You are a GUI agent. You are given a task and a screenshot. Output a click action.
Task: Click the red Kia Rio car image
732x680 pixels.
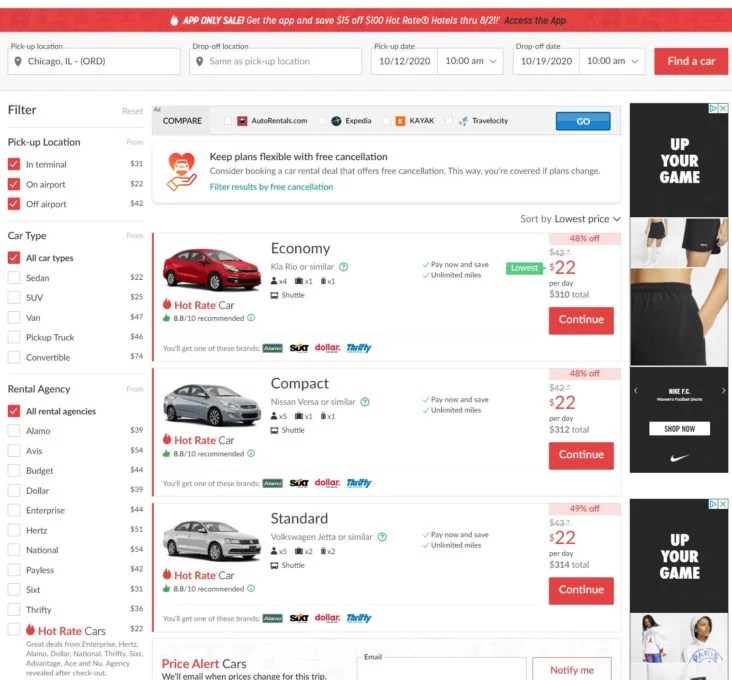pyautogui.click(x=212, y=269)
